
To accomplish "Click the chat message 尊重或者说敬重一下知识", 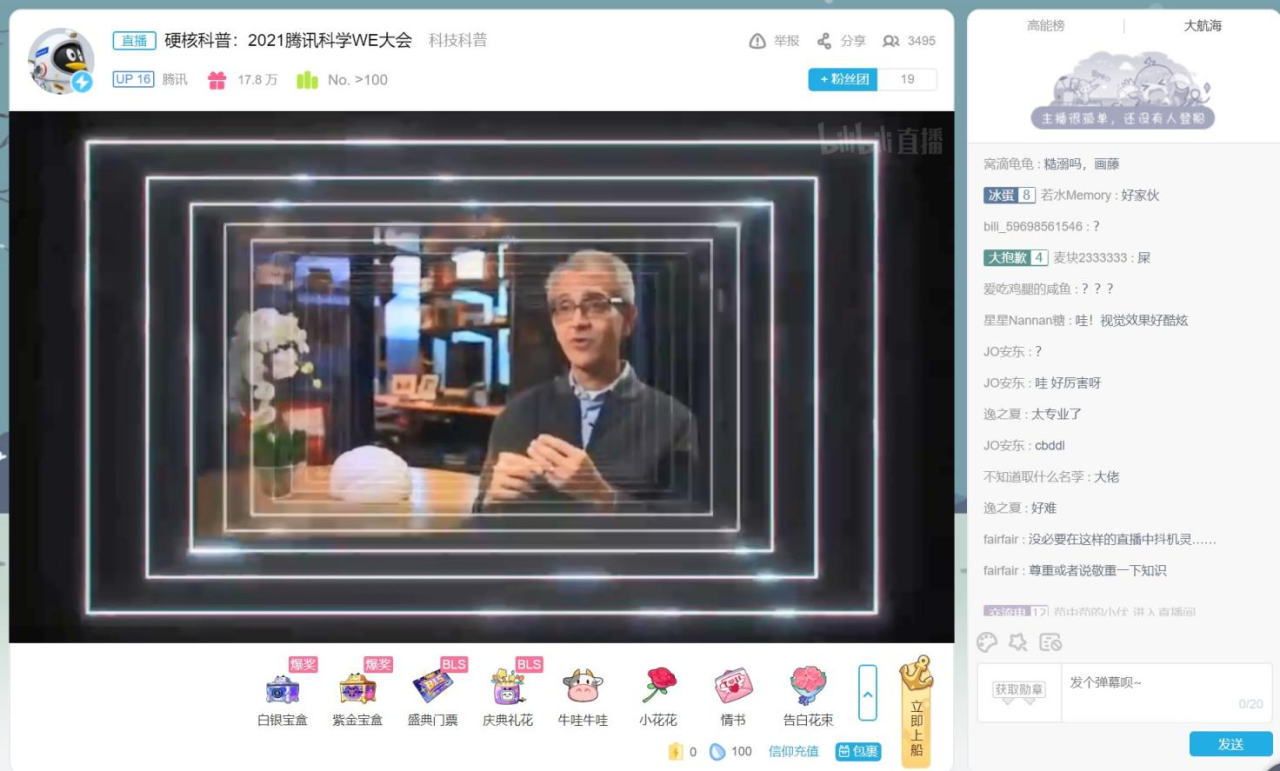I will tap(1098, 571).
